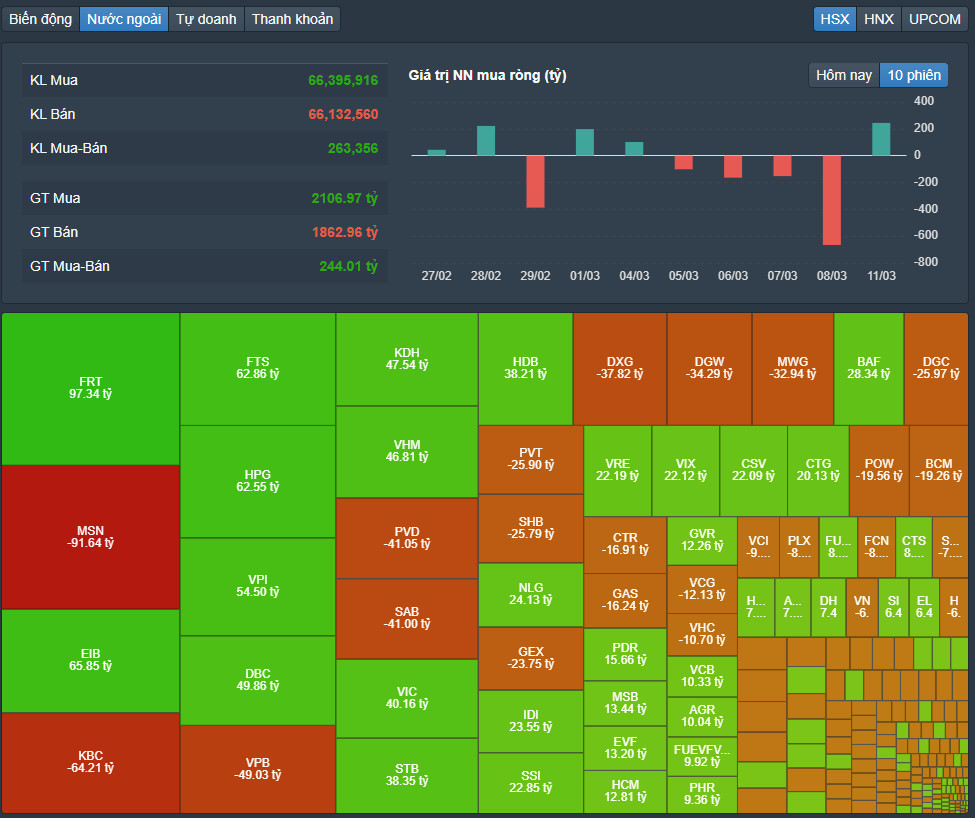The image size is (975, 818).
Task: Click the BCM -19.26 tỷ tile
Action: point(938,471)
